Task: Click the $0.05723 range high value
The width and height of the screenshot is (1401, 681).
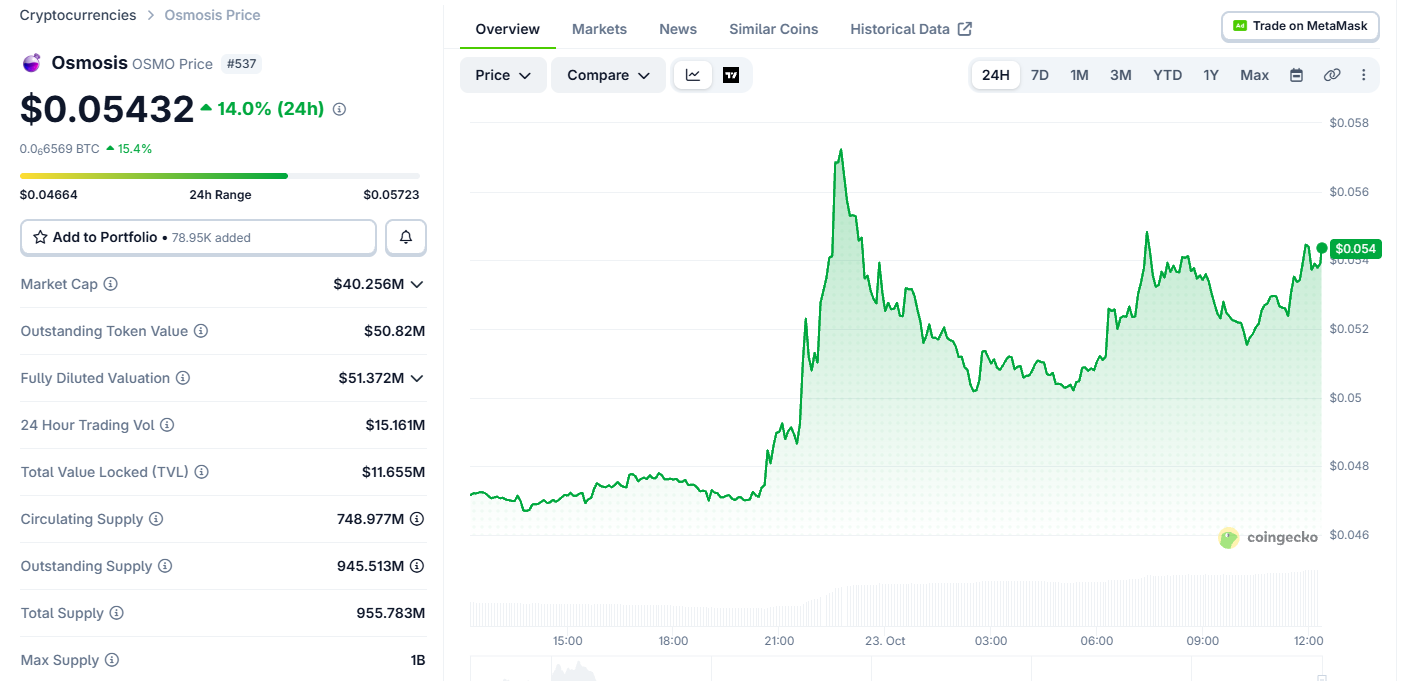Action: click(x=391, y=195)
